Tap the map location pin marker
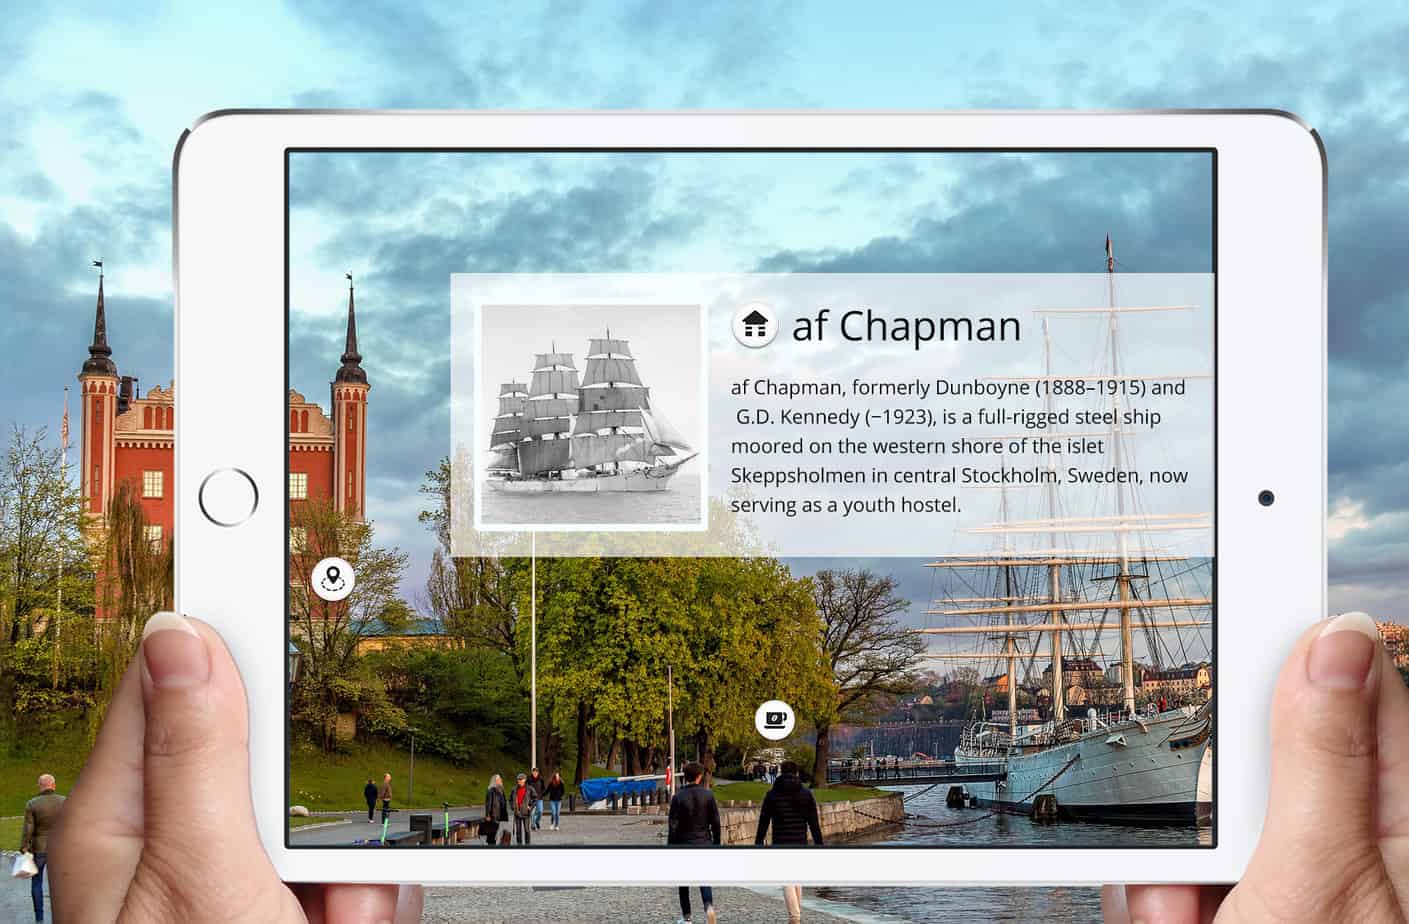Screen dimensions: 1409x924 coord(333,578)
